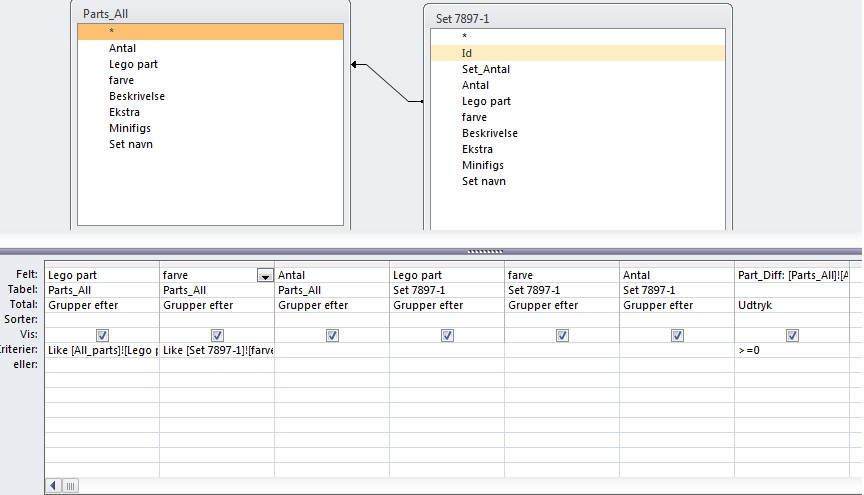The width and height of the screenshot is (864, 495).
Task: Click the criteria cell containing >=0
Action: [x=790, y=351]
